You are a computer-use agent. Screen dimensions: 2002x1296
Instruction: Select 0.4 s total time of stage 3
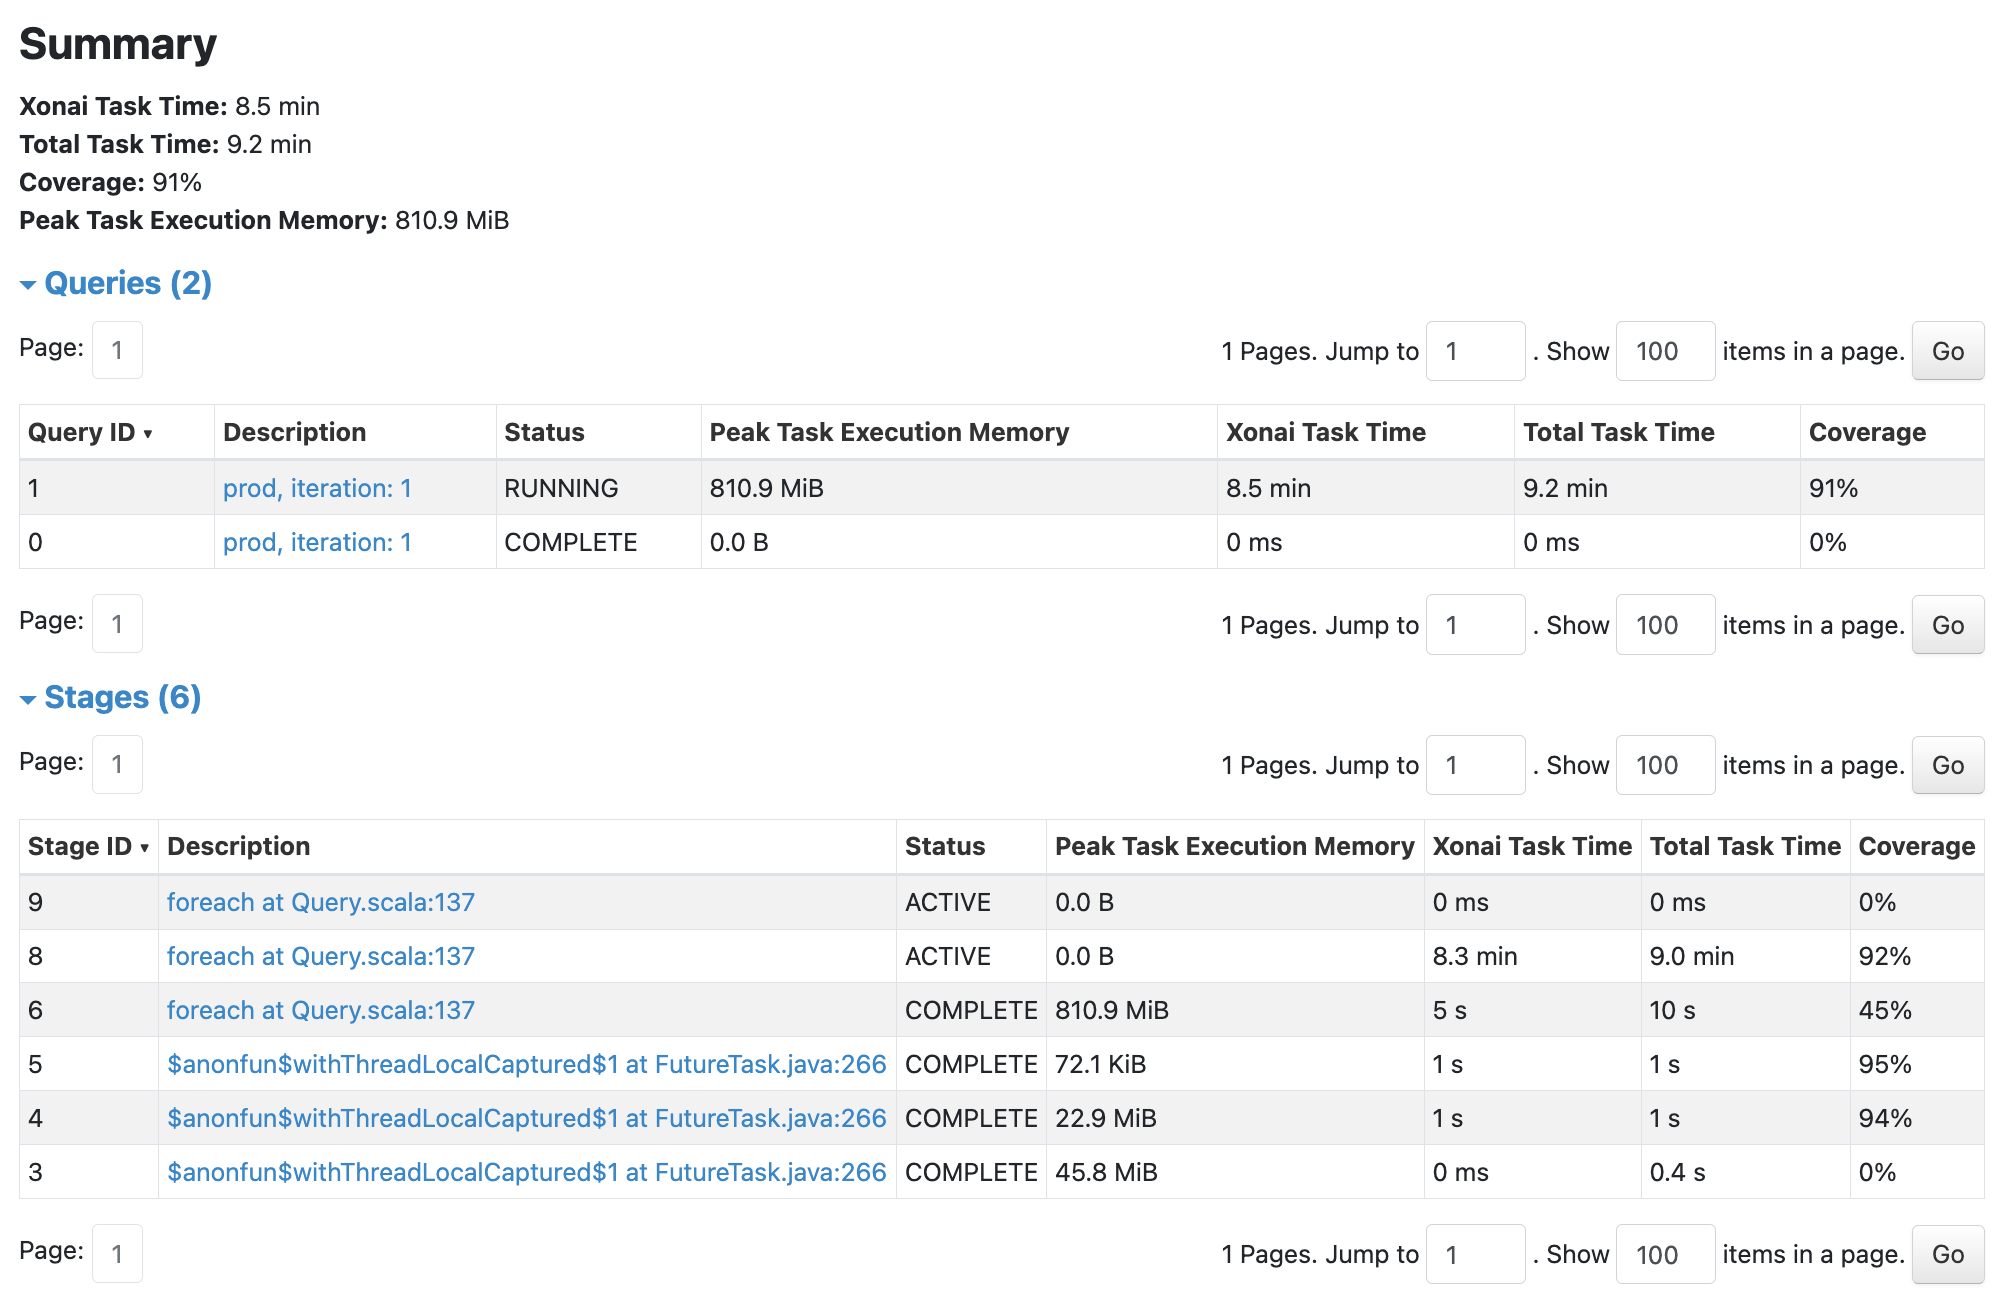(x=1745, y=1172)
